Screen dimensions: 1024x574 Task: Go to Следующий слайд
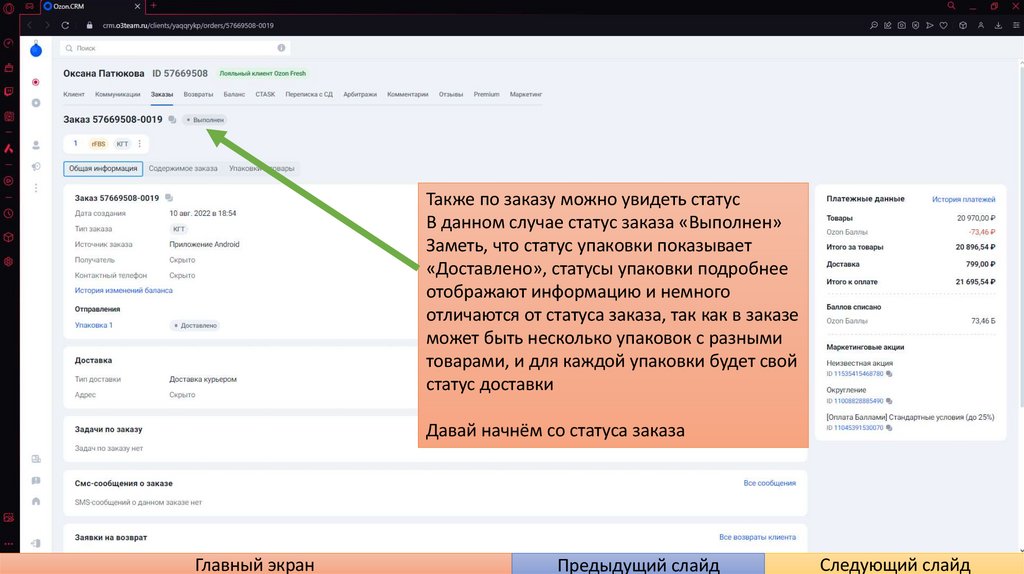tap(894, 564)
